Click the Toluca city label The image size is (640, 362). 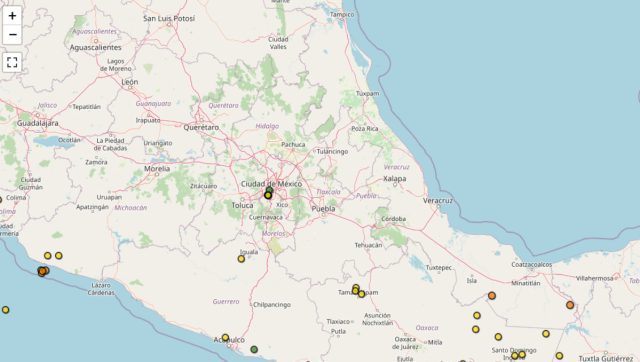[x=242, y=205]
